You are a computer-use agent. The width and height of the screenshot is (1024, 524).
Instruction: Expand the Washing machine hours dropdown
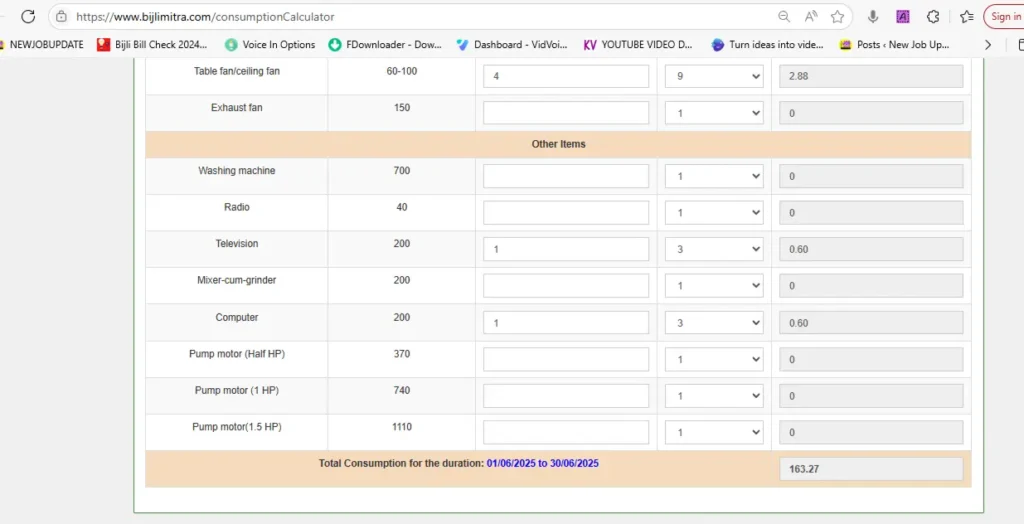(714, 176)
